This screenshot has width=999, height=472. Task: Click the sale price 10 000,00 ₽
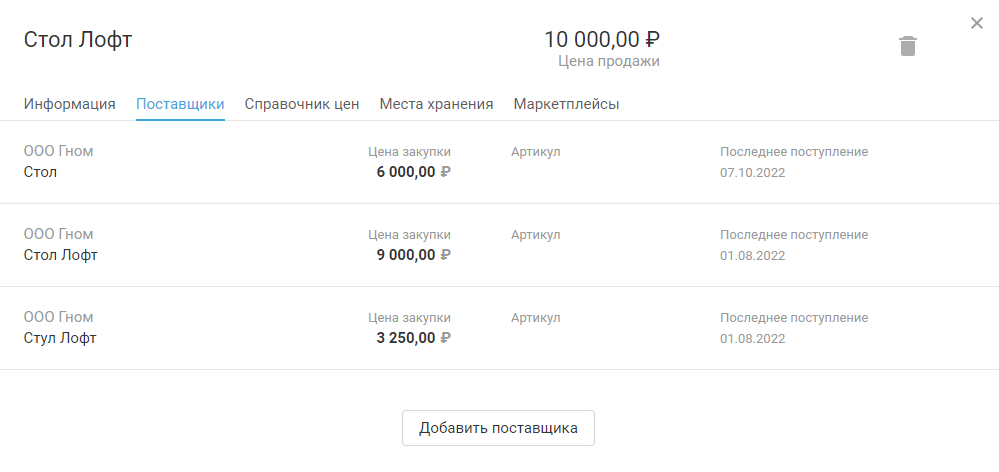(601, 40)
